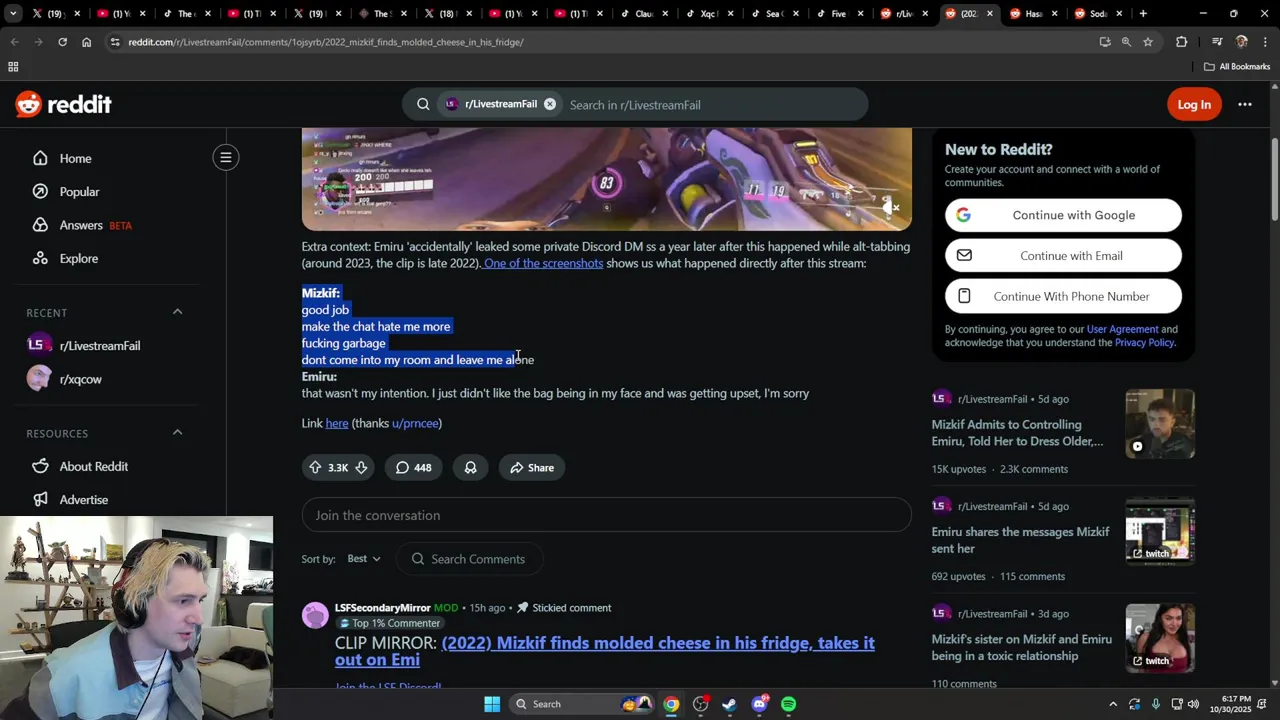Open the u/prncee user profile link
Screen dimensions: 1280x720
pos(415,423)
